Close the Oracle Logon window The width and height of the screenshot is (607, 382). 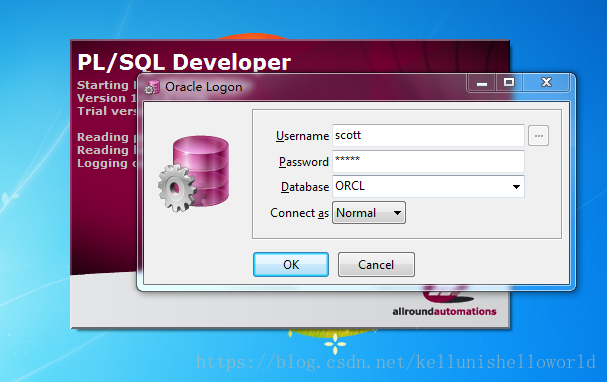(x=546, y=82)
